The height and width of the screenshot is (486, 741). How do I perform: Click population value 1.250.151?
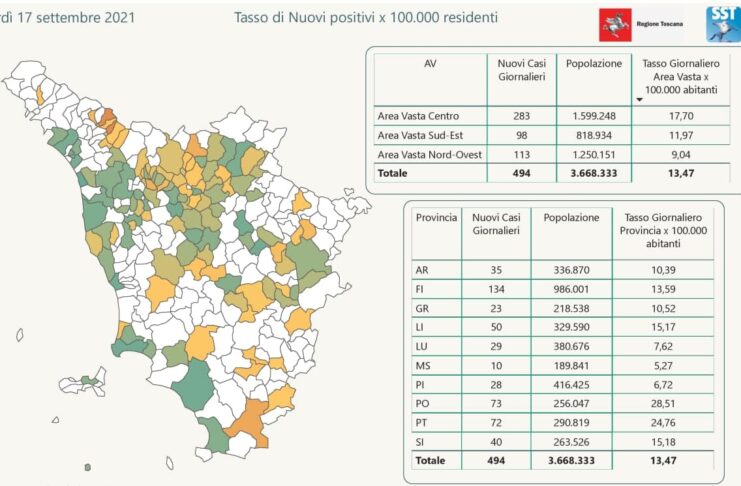[x=594, y=155]
